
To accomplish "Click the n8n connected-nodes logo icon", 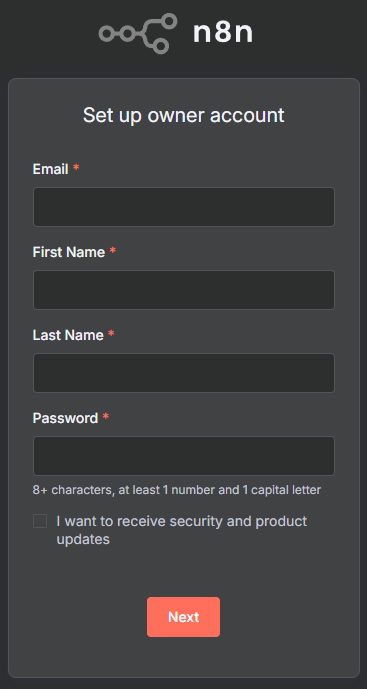I will [x=138, y=33].
